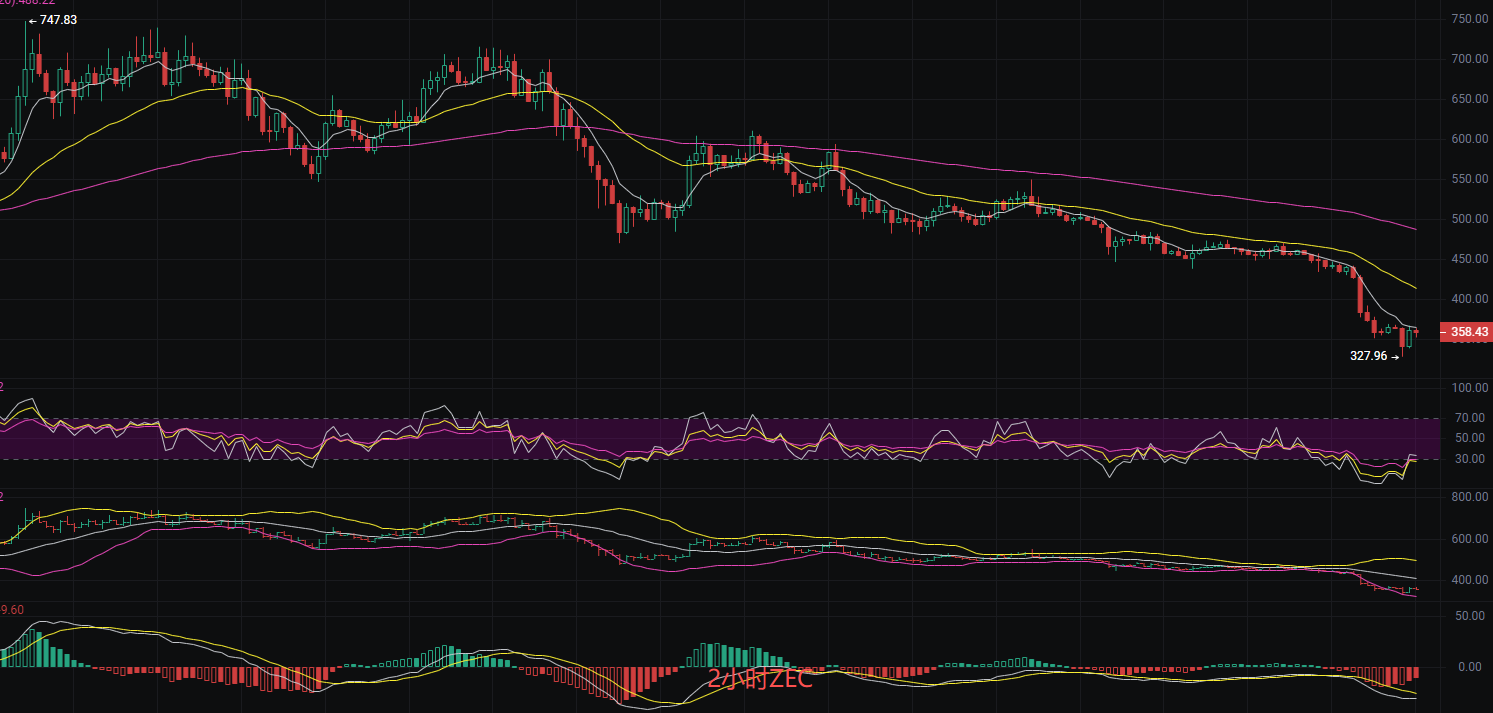Click the 50.00 label on MACD axis
The height and width of the screenshot is (713, 1493).
click(x=1468, y=616)
